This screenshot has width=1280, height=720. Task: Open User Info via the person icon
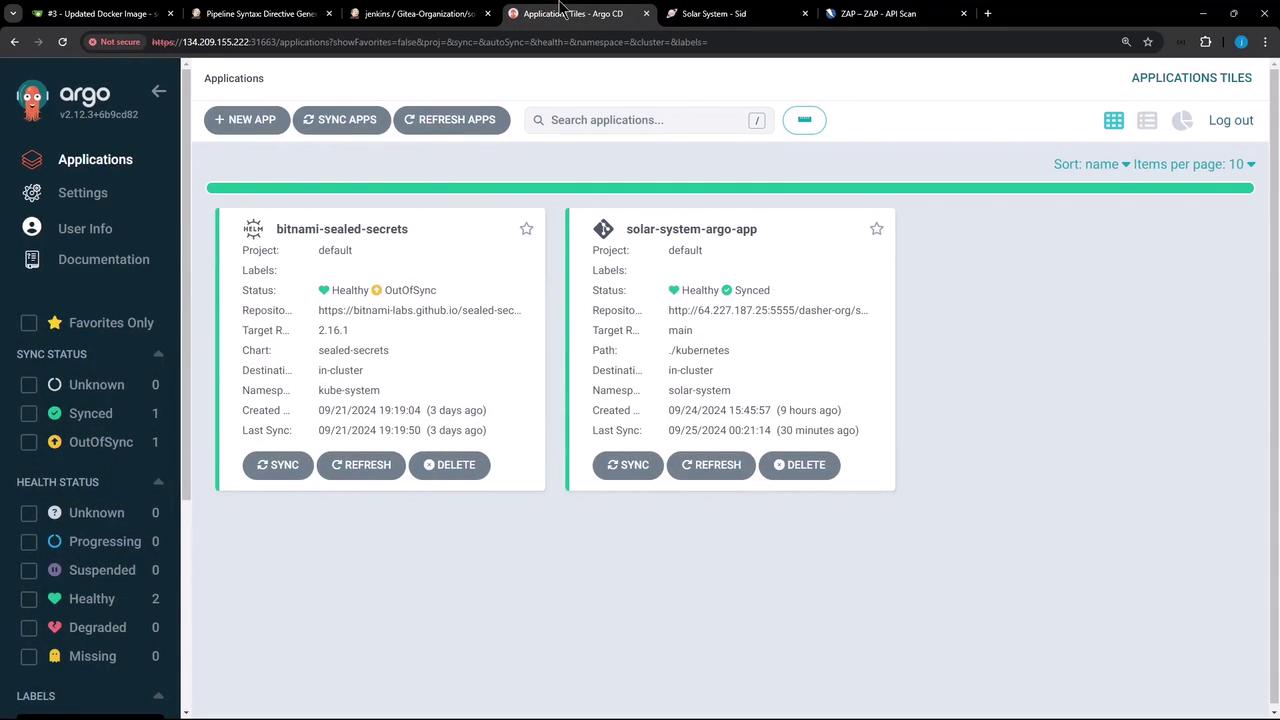(x=32, y=228)
